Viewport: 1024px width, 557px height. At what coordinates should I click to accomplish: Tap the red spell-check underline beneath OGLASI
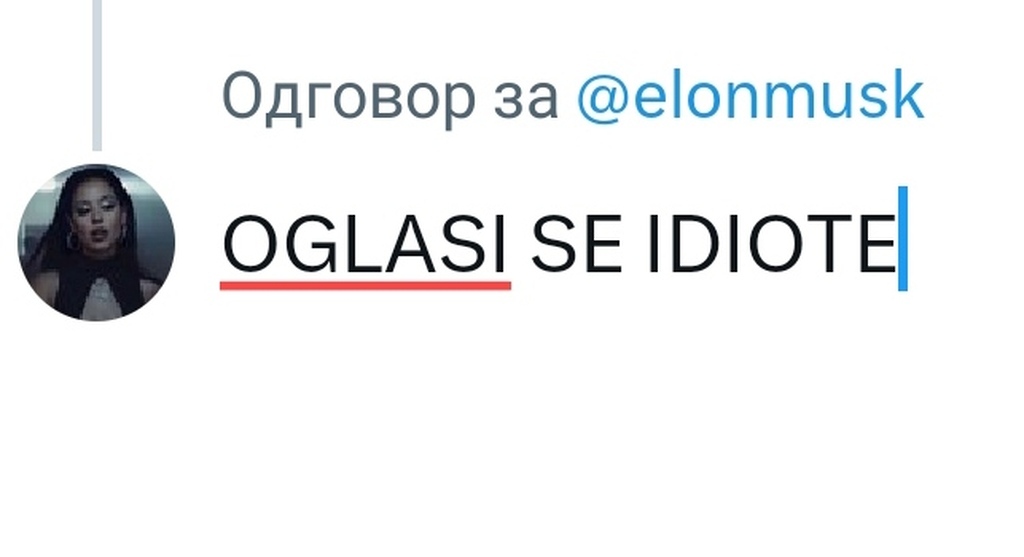366,285
